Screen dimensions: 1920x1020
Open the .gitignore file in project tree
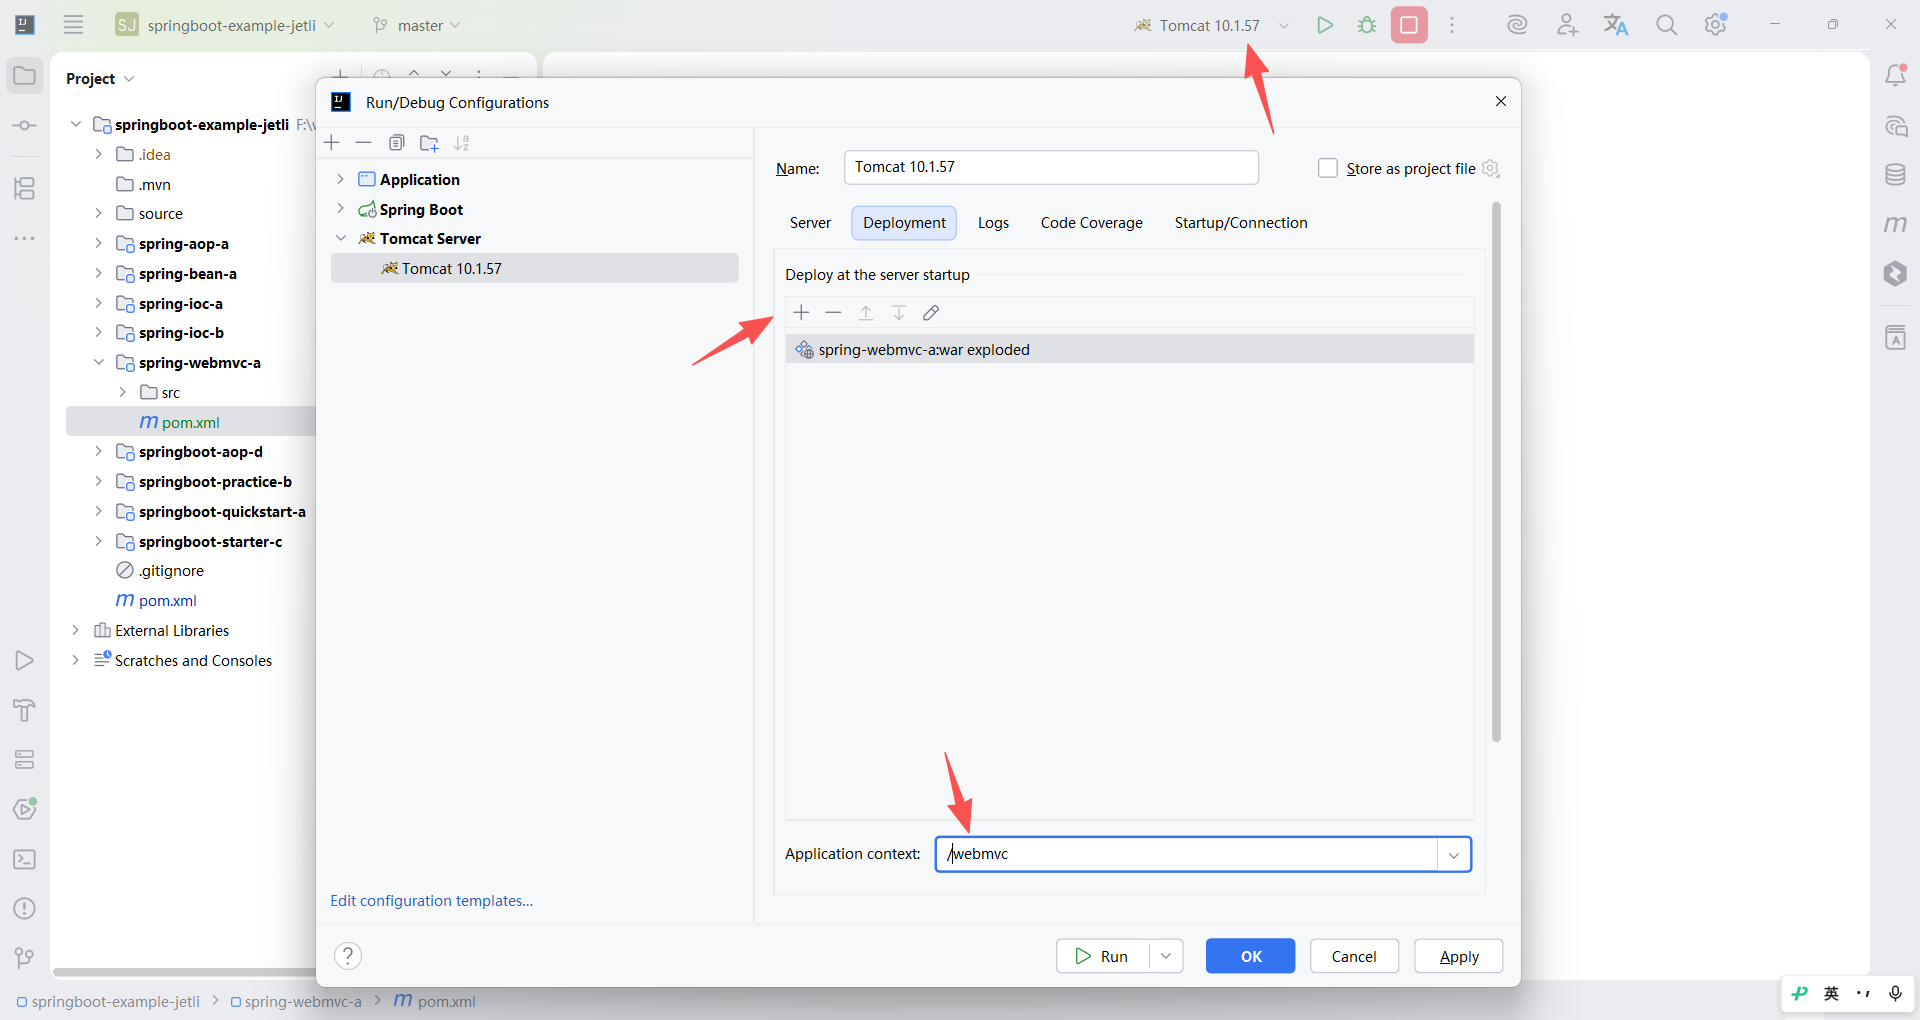[171, 571]
